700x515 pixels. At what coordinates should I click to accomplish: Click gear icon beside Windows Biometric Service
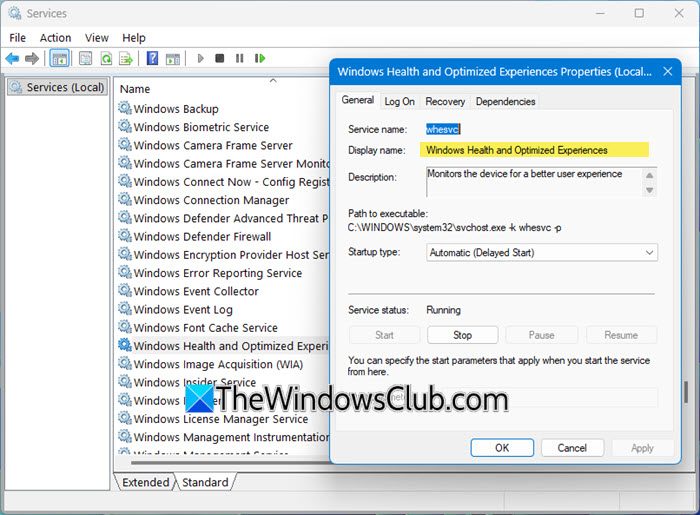[x=125, y=126]
